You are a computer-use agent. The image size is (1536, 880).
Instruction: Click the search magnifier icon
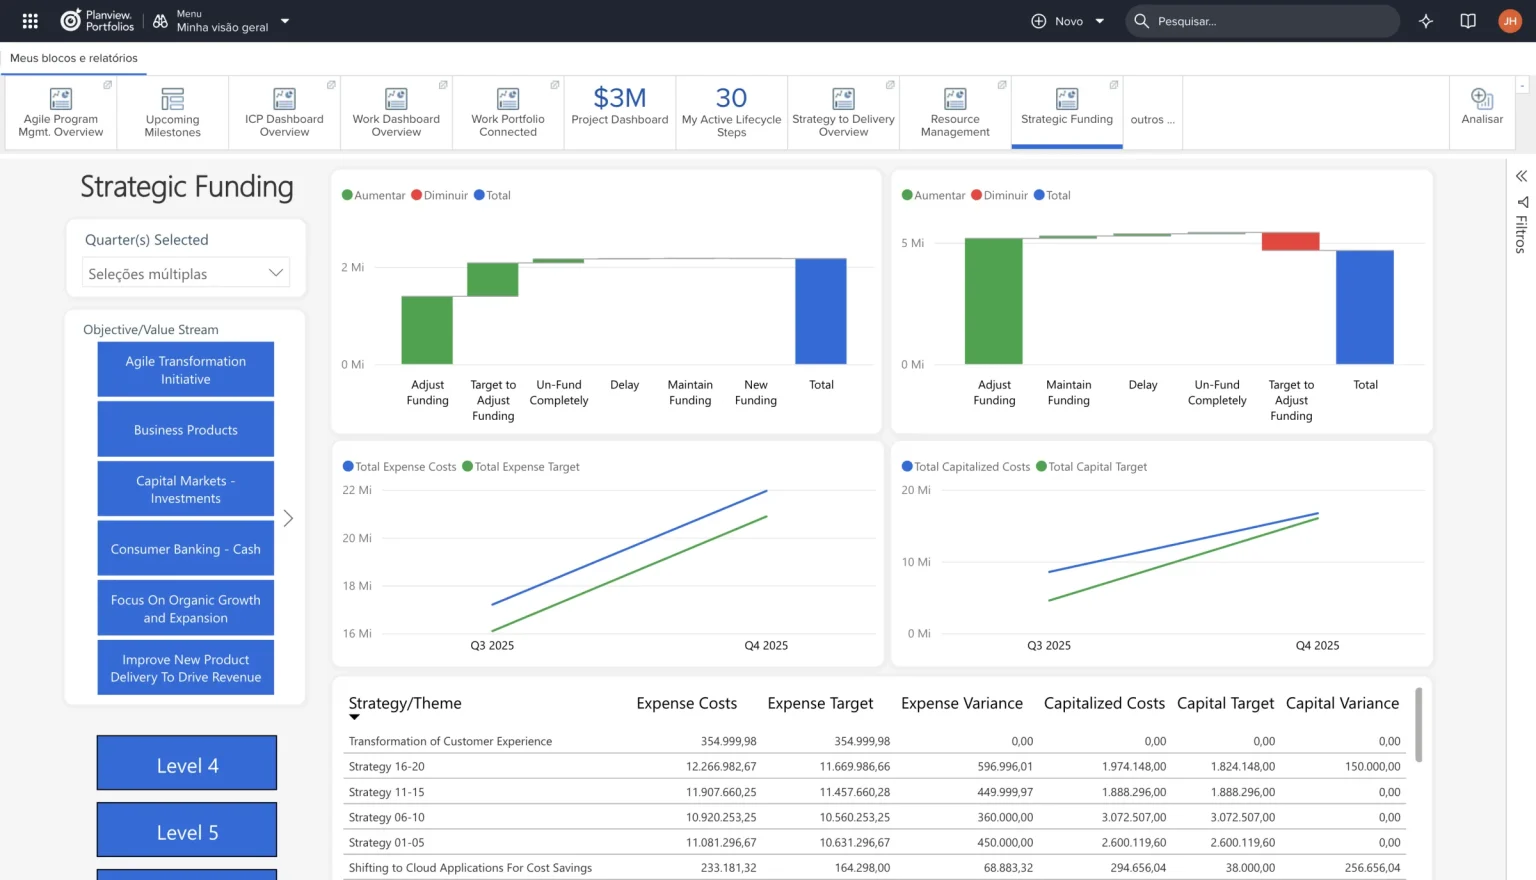tap(1141, 21)
